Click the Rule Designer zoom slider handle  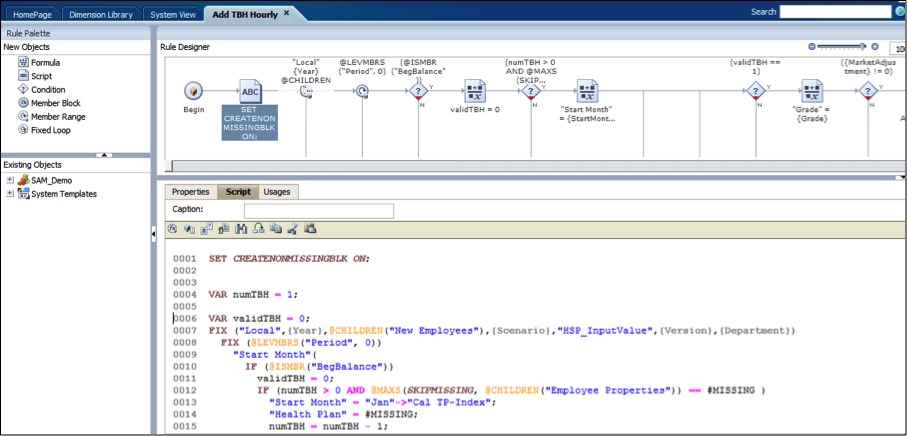pyautogui.click(x=863, y=47)
